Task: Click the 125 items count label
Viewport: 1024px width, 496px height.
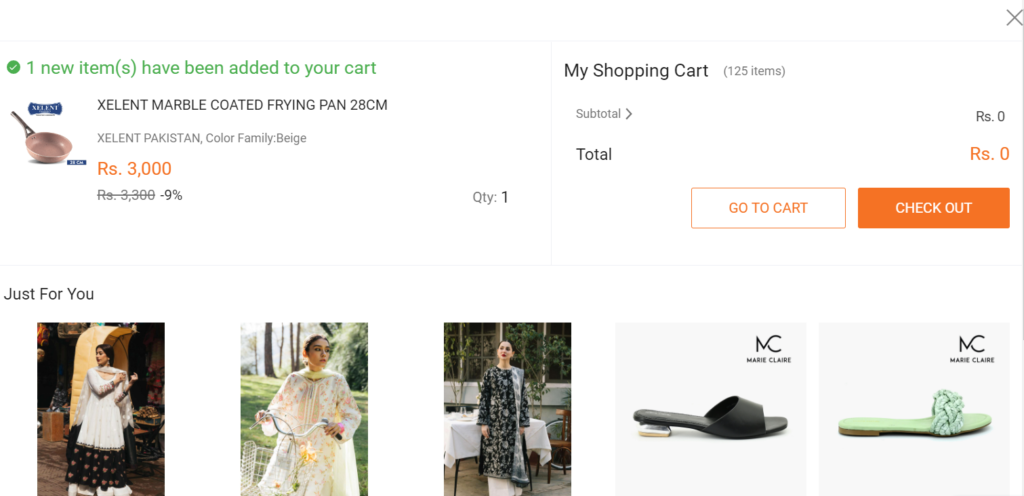Action: [754, 71]
